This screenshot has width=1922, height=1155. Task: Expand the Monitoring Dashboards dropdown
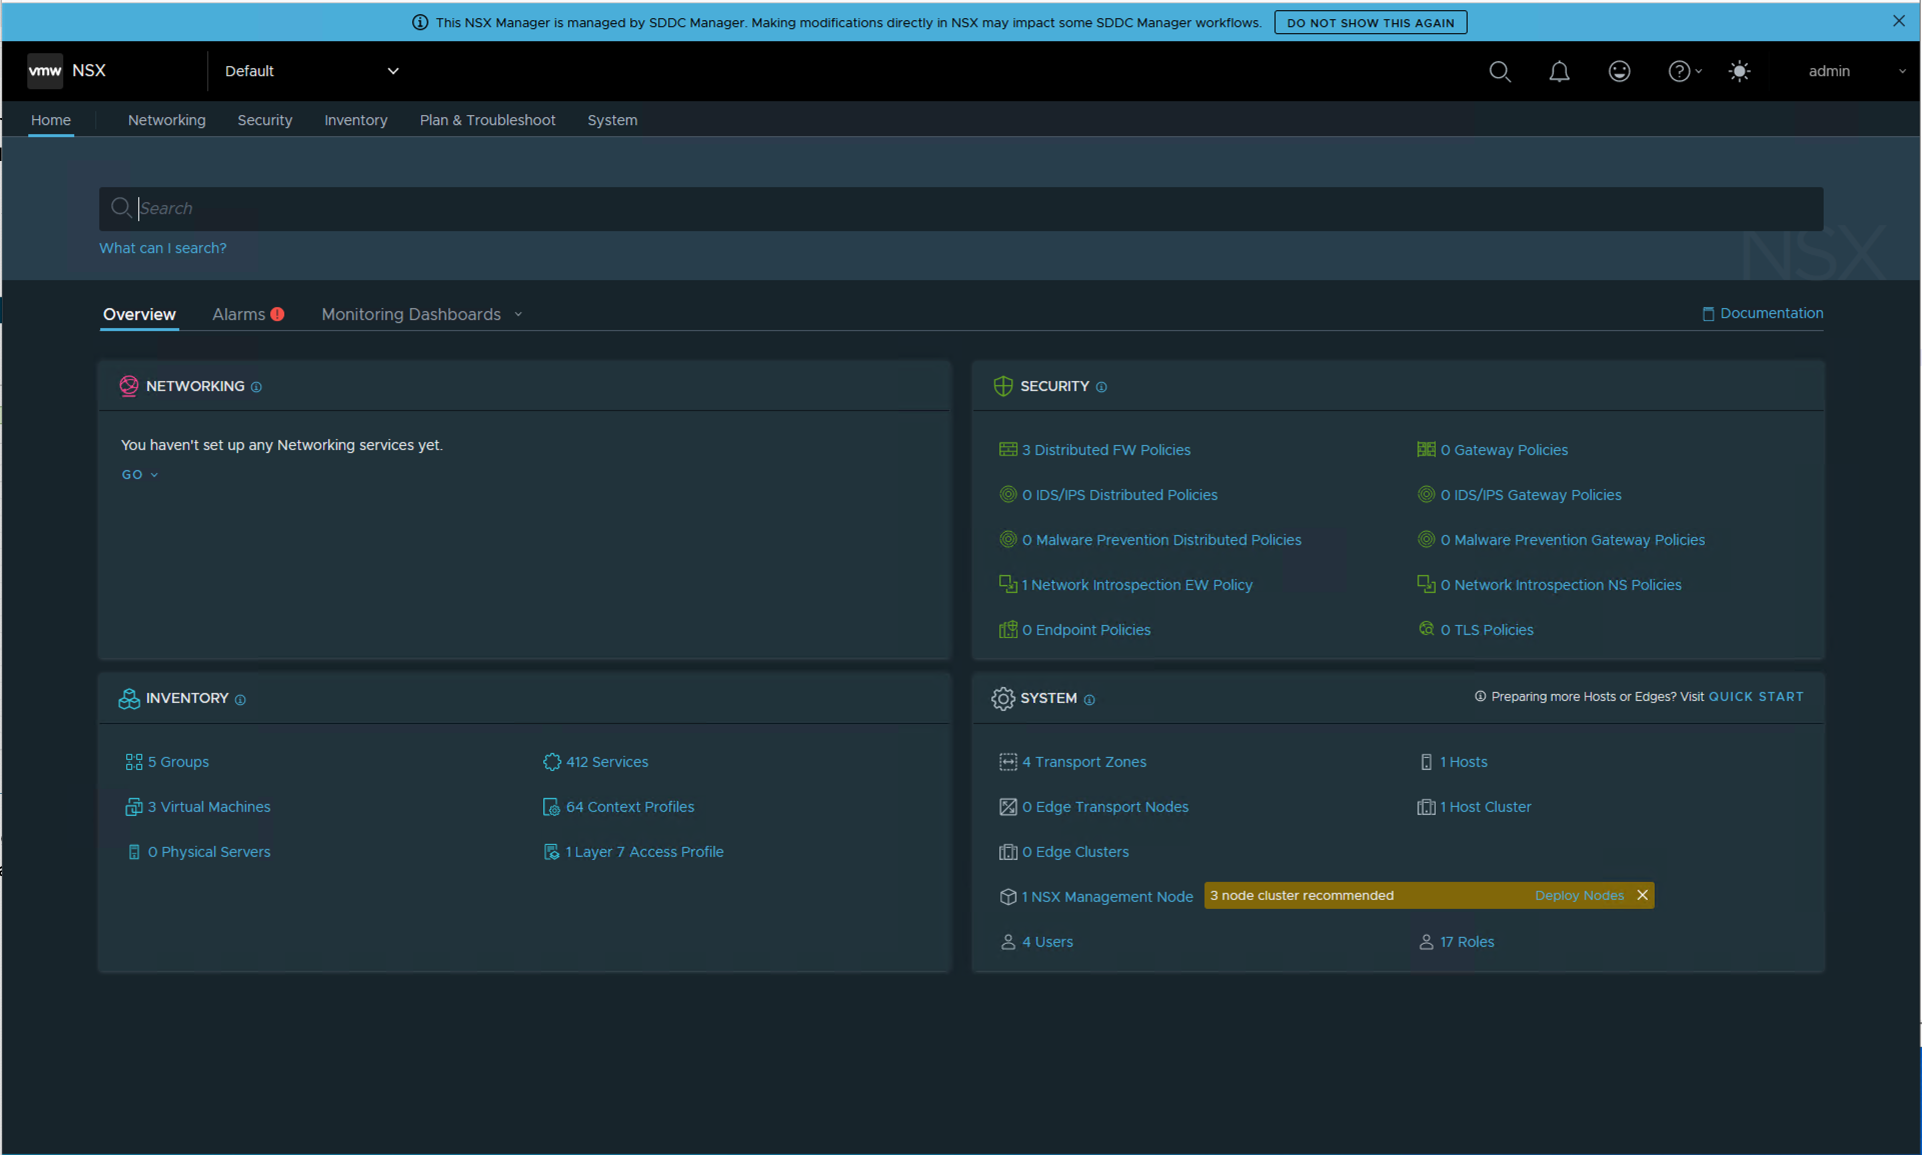pos(519,314)
